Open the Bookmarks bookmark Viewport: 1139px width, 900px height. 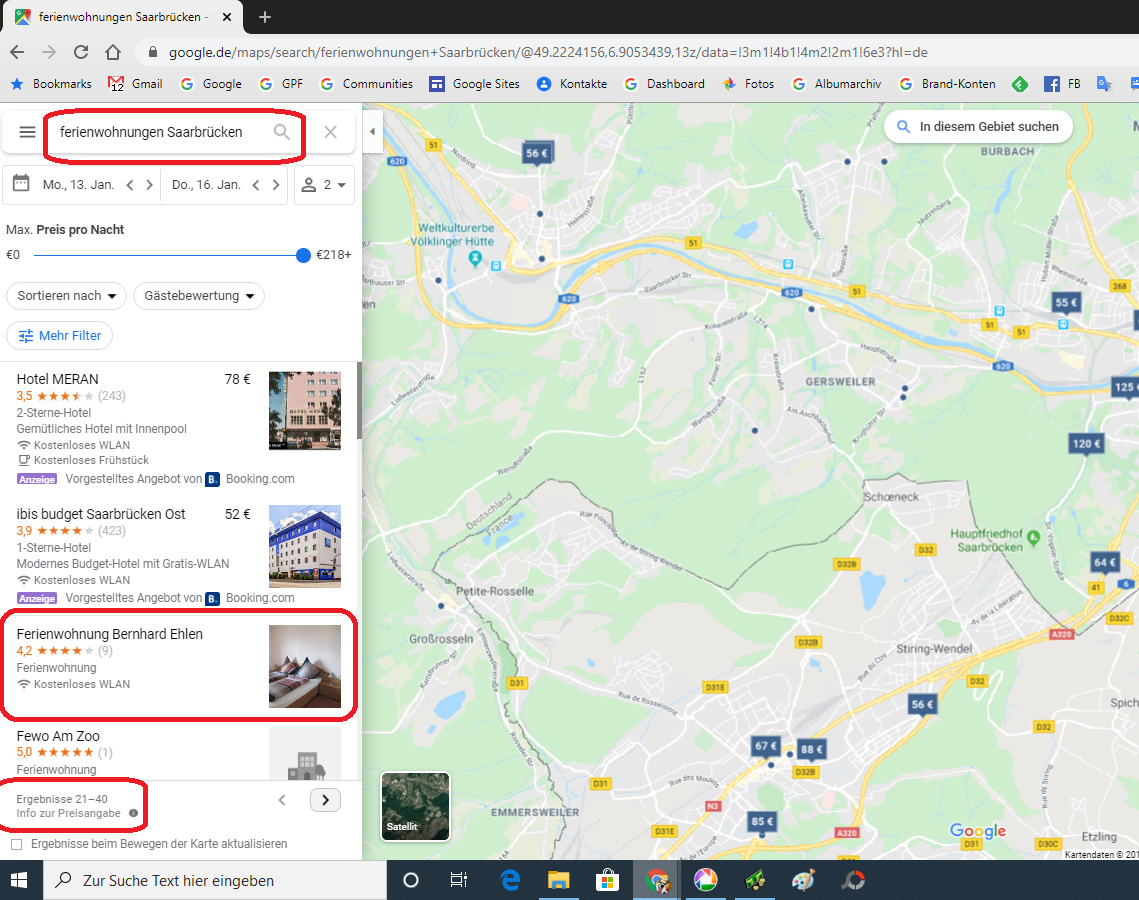click(x=51, y=84)
